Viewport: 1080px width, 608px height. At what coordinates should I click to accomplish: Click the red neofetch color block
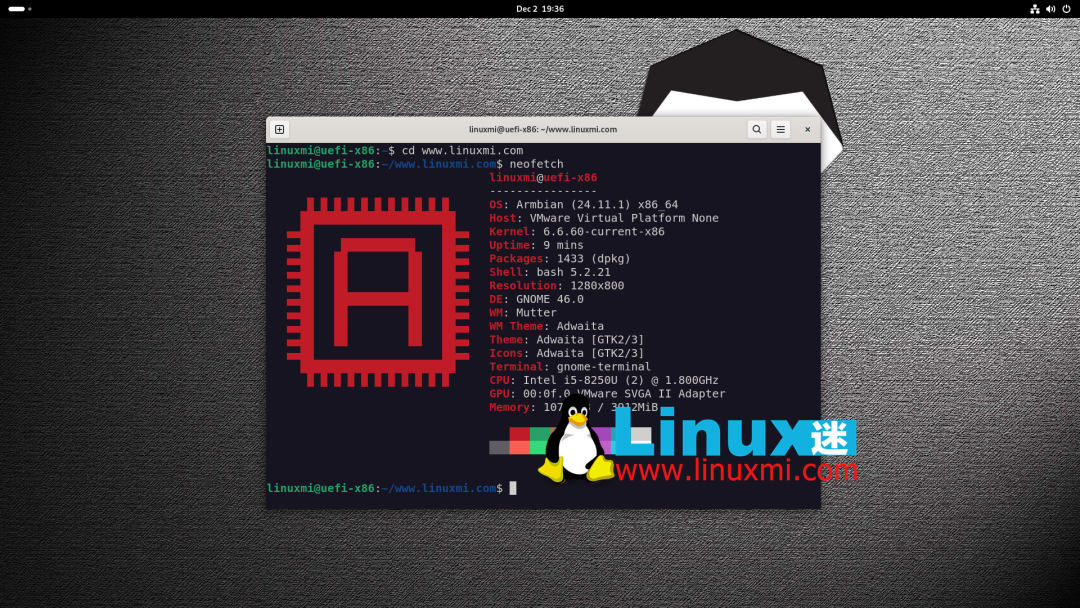pyautogui.click(x=520, y=434)
